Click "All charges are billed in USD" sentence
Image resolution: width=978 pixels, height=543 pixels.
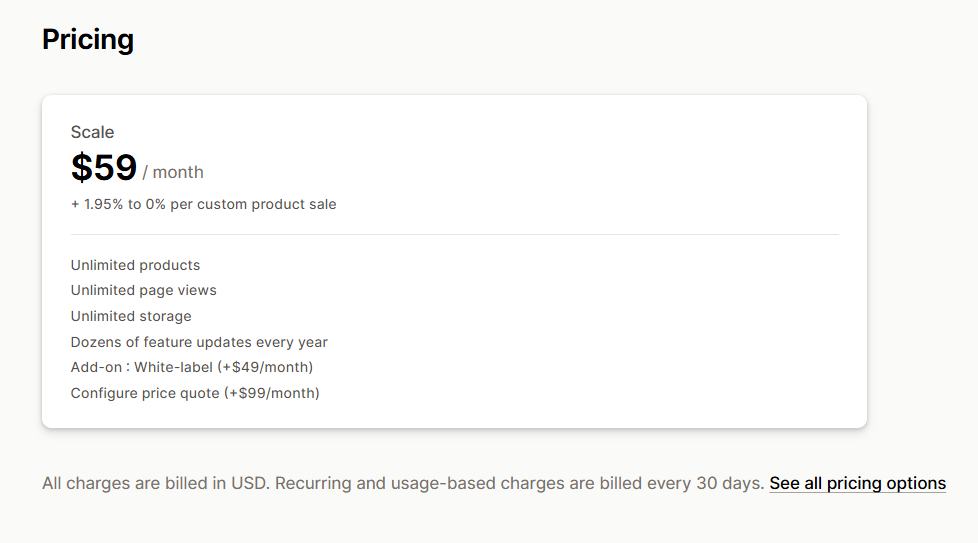pyautogui.click(x=156, y=484)
